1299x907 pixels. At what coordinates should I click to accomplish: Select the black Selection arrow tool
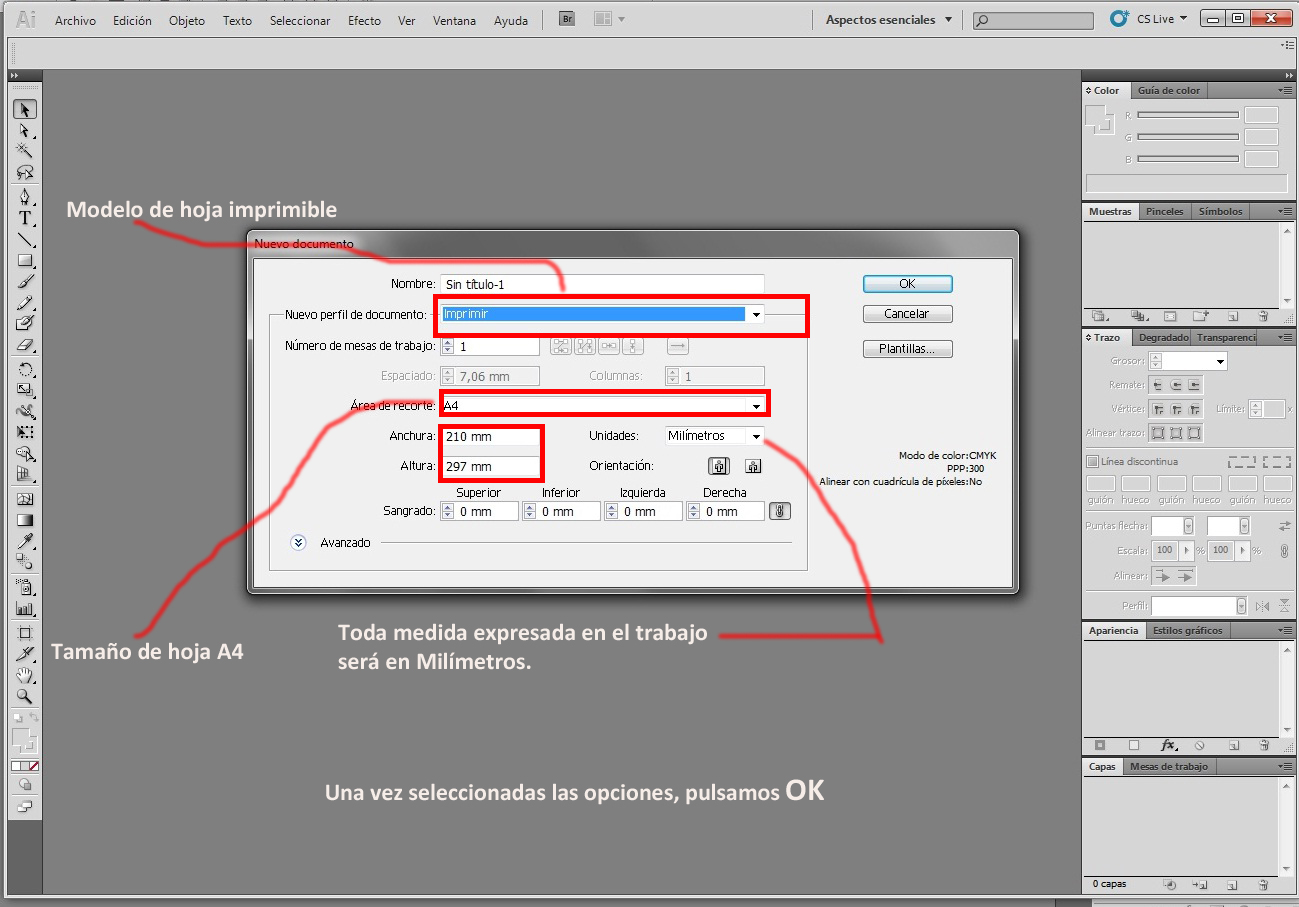pyautogui.click(x=25, y=109)
